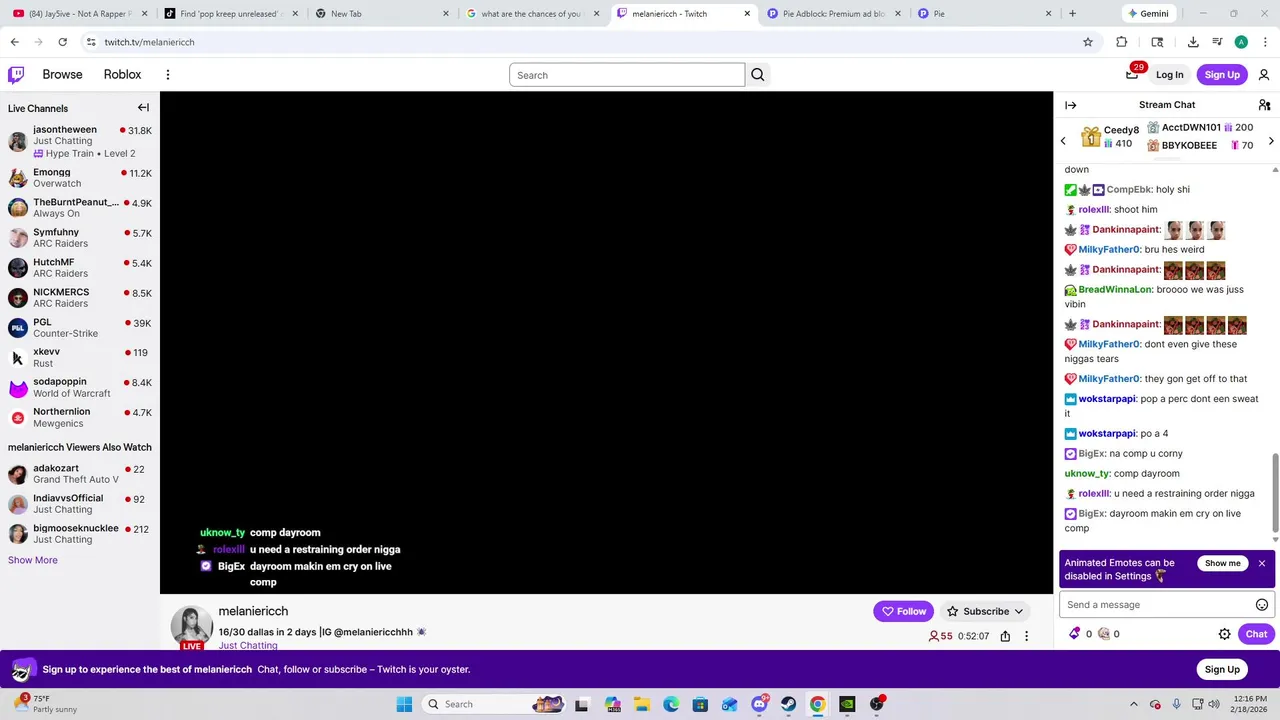1280x720 pixels.
Task: Open adakozart recommended channel
Action: pyautogui.click(x=80, y=473)
